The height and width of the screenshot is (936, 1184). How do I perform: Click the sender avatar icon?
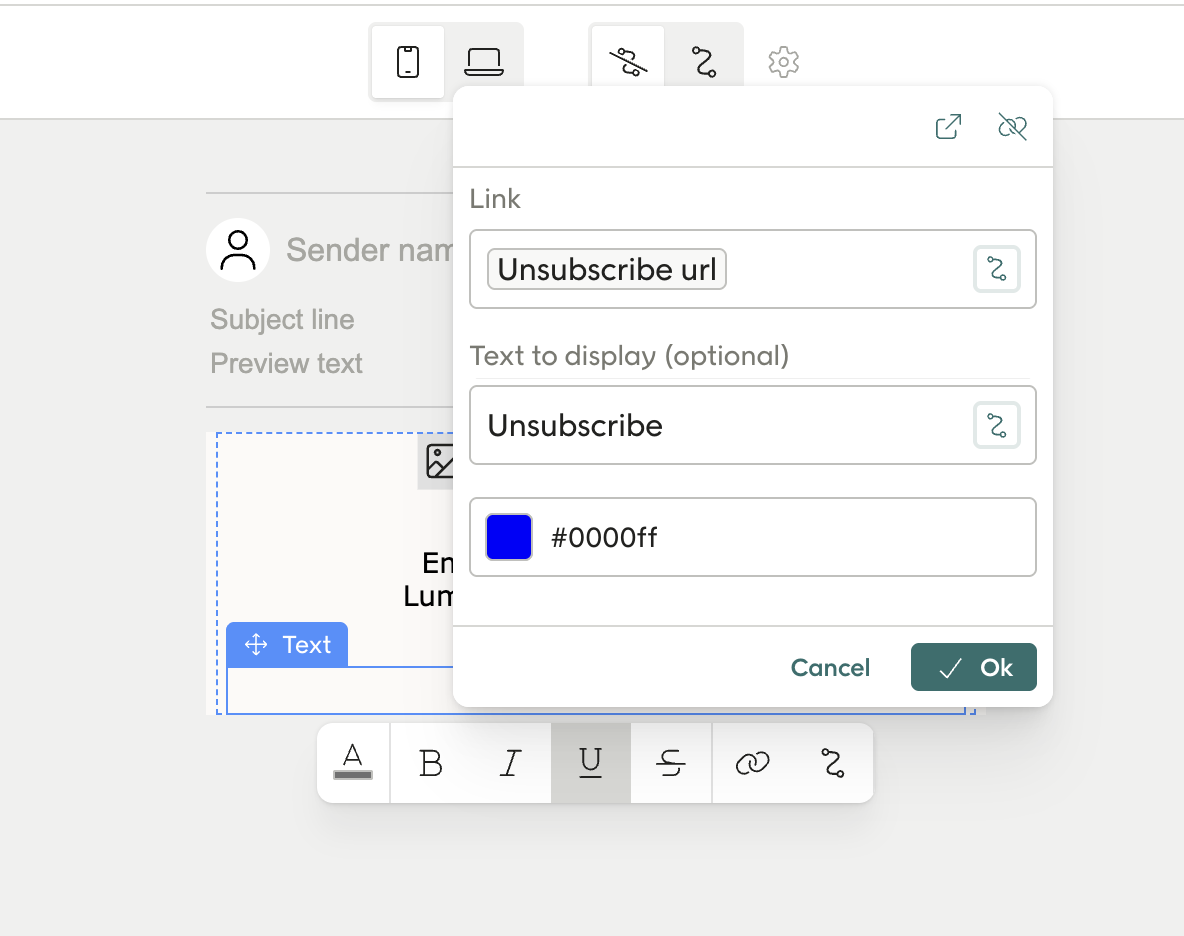click(x=238, y=250)
